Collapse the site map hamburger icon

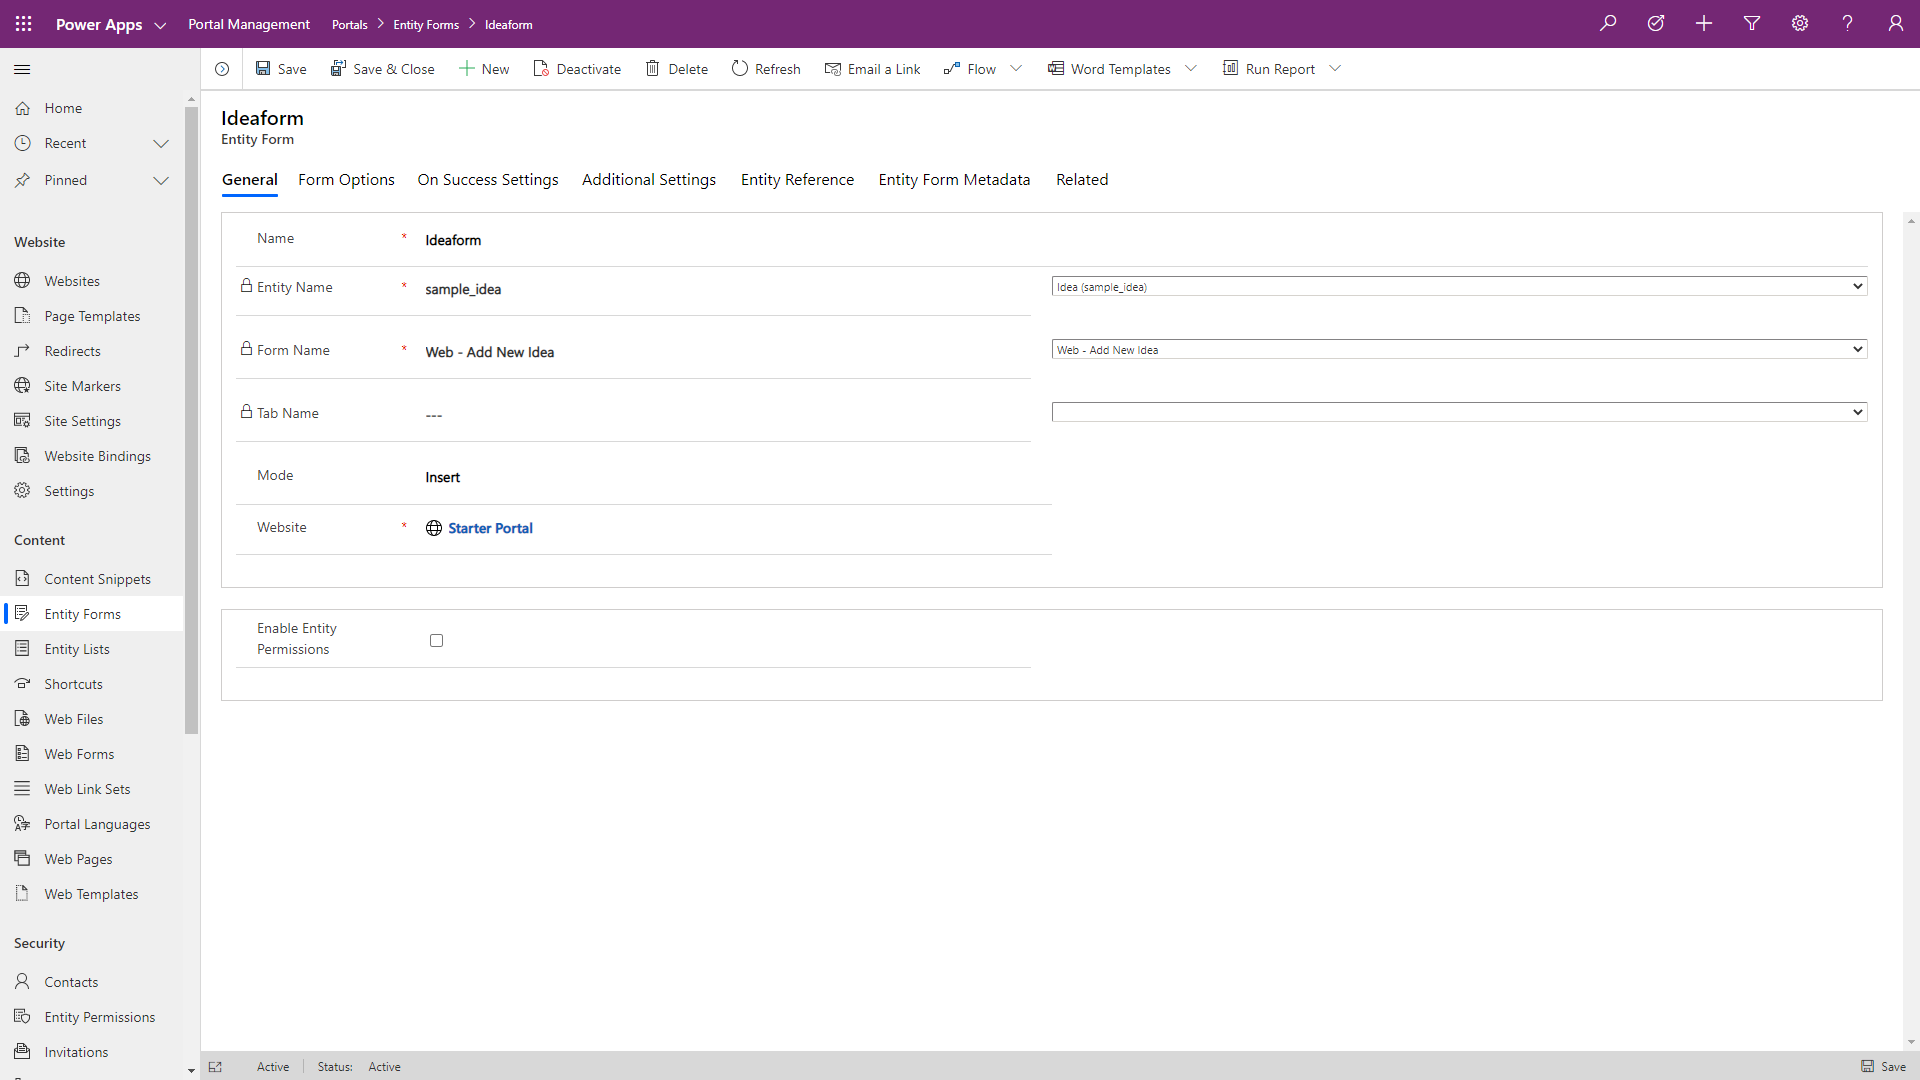coord(22,69)
